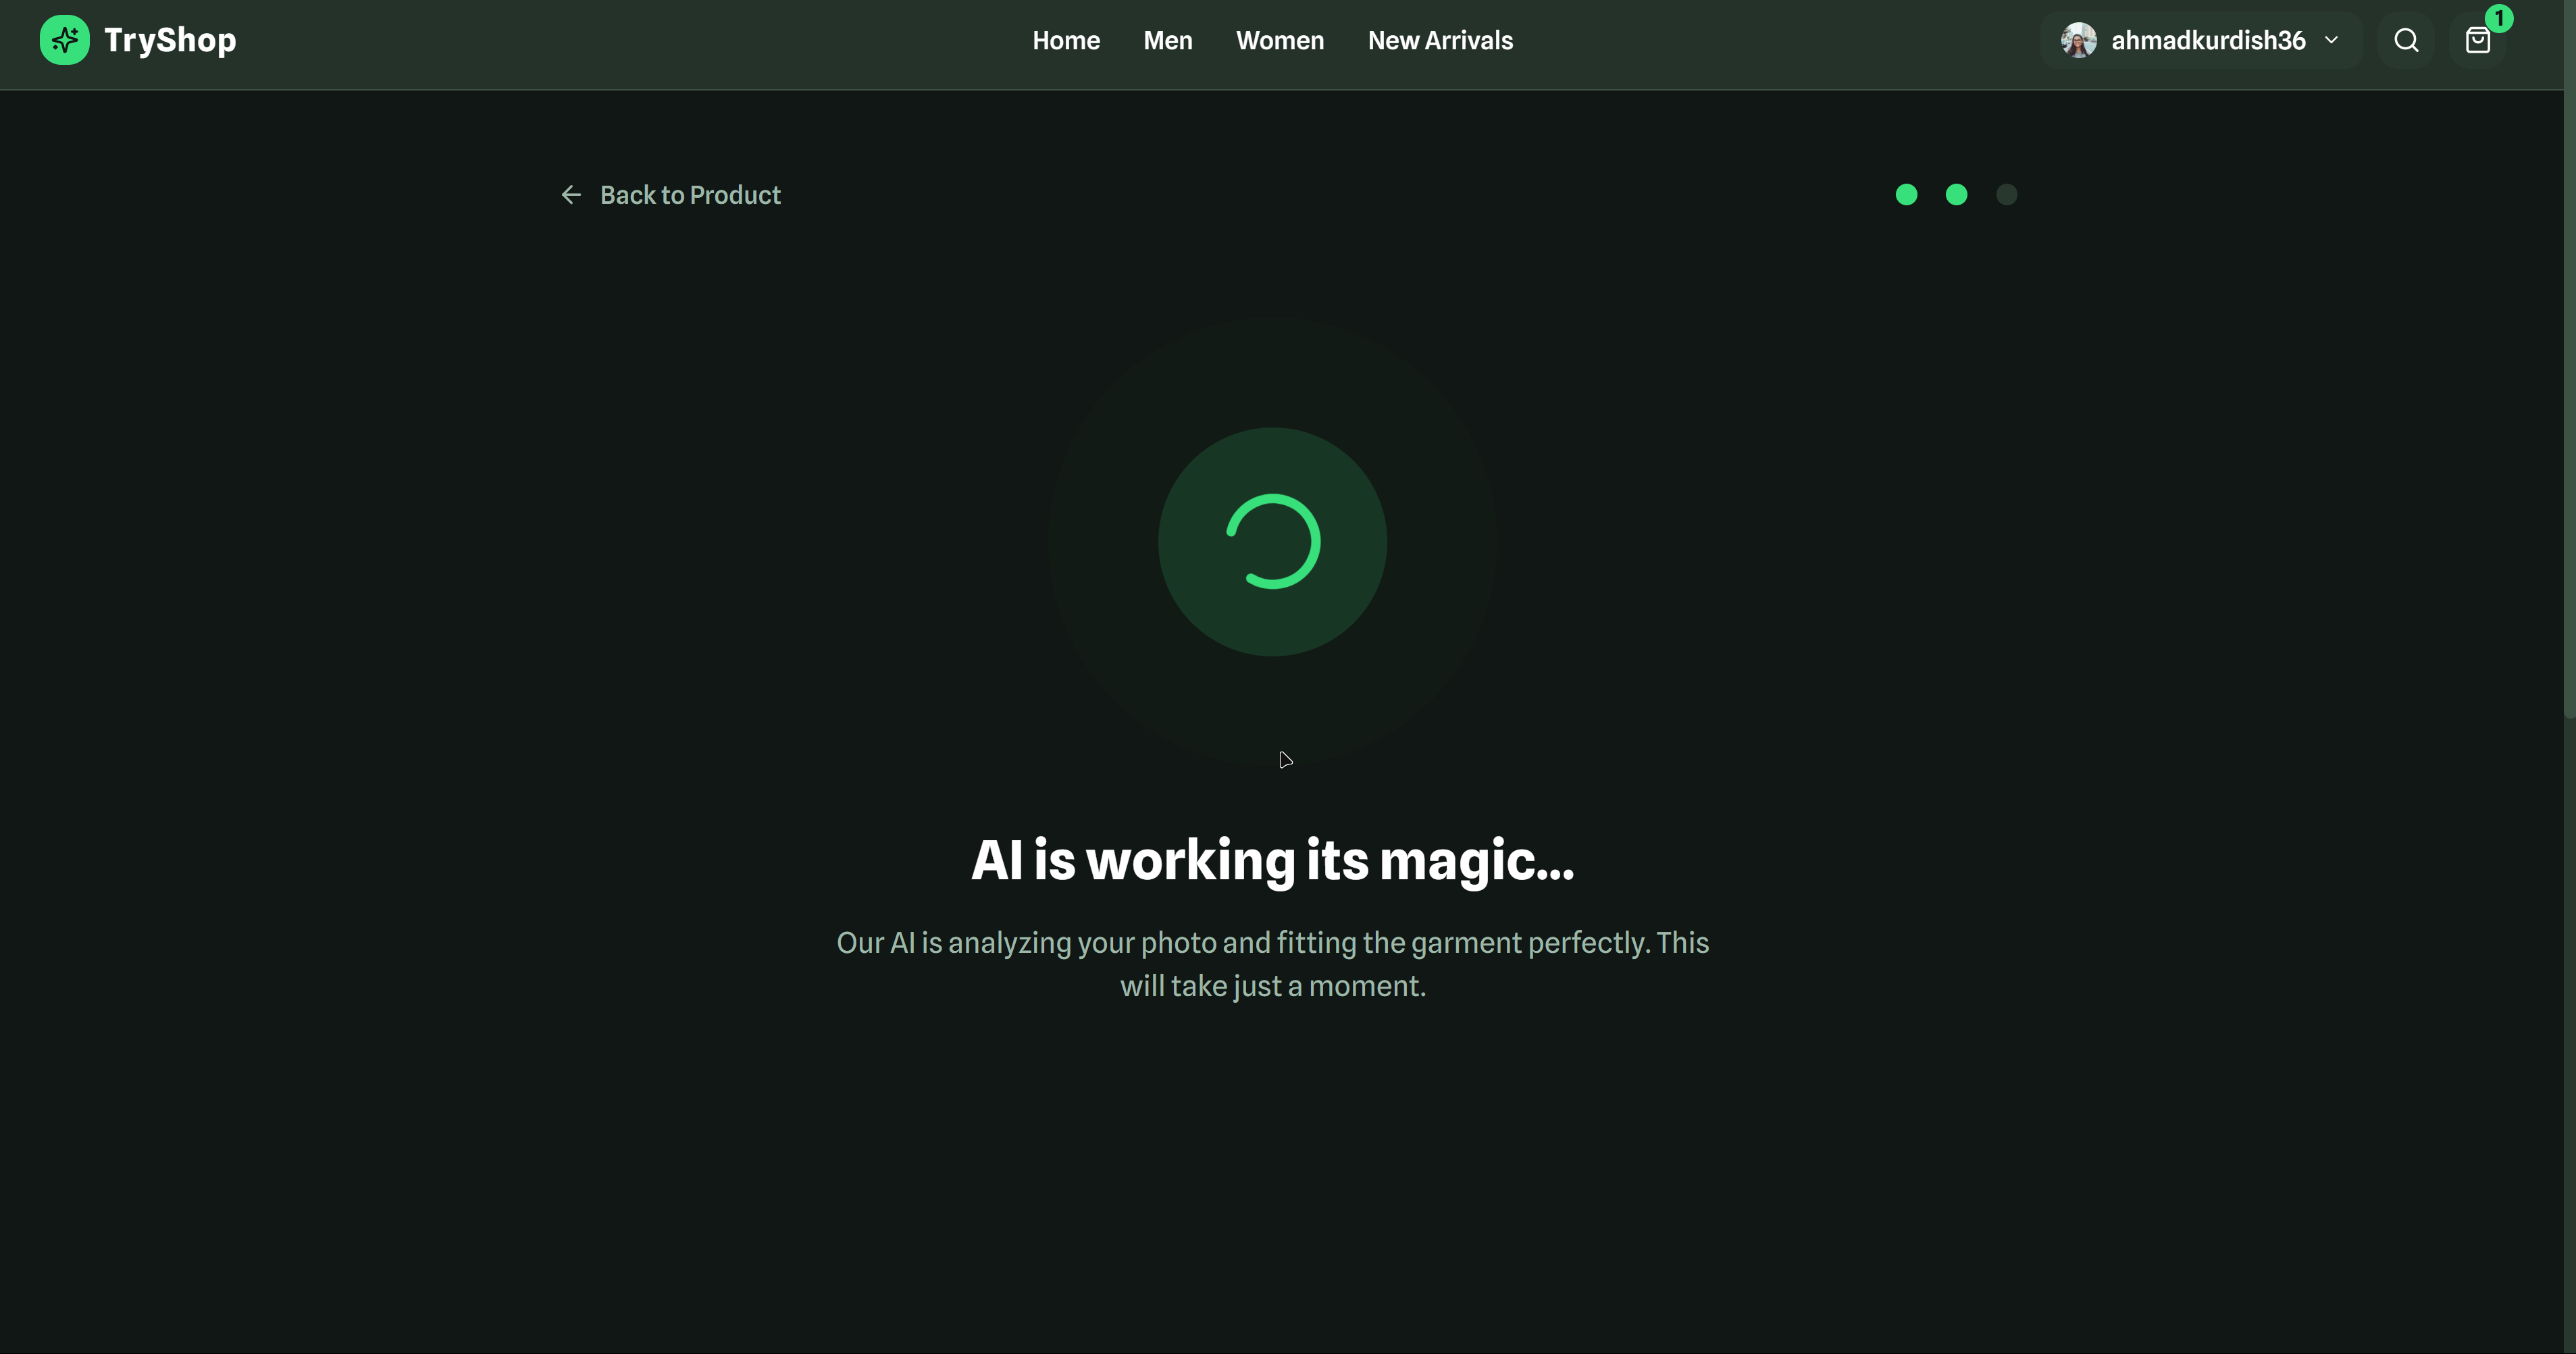The height and width of the screenshot is (1354, 2576).
Task: Open the Women category
Action: 1279,40
